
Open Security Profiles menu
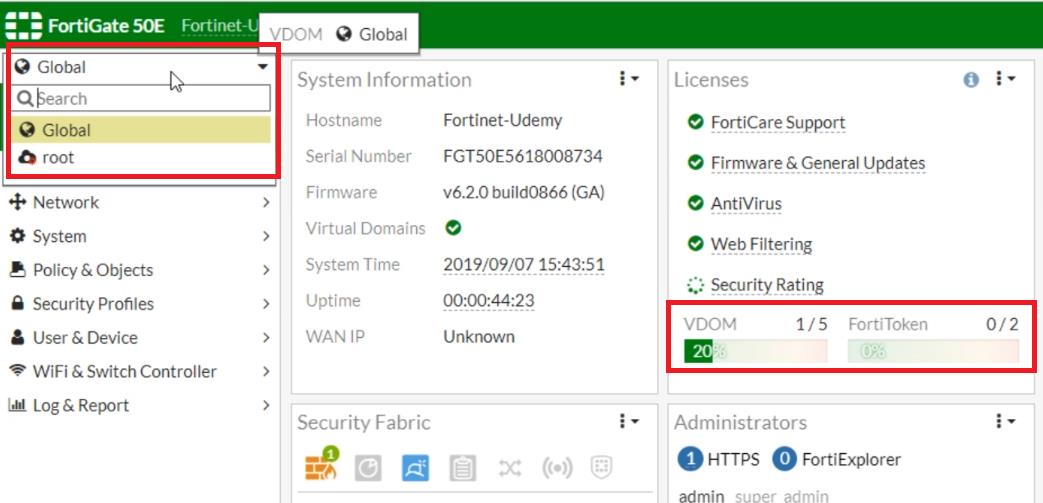pyautogui.click(x=140, y=304)
